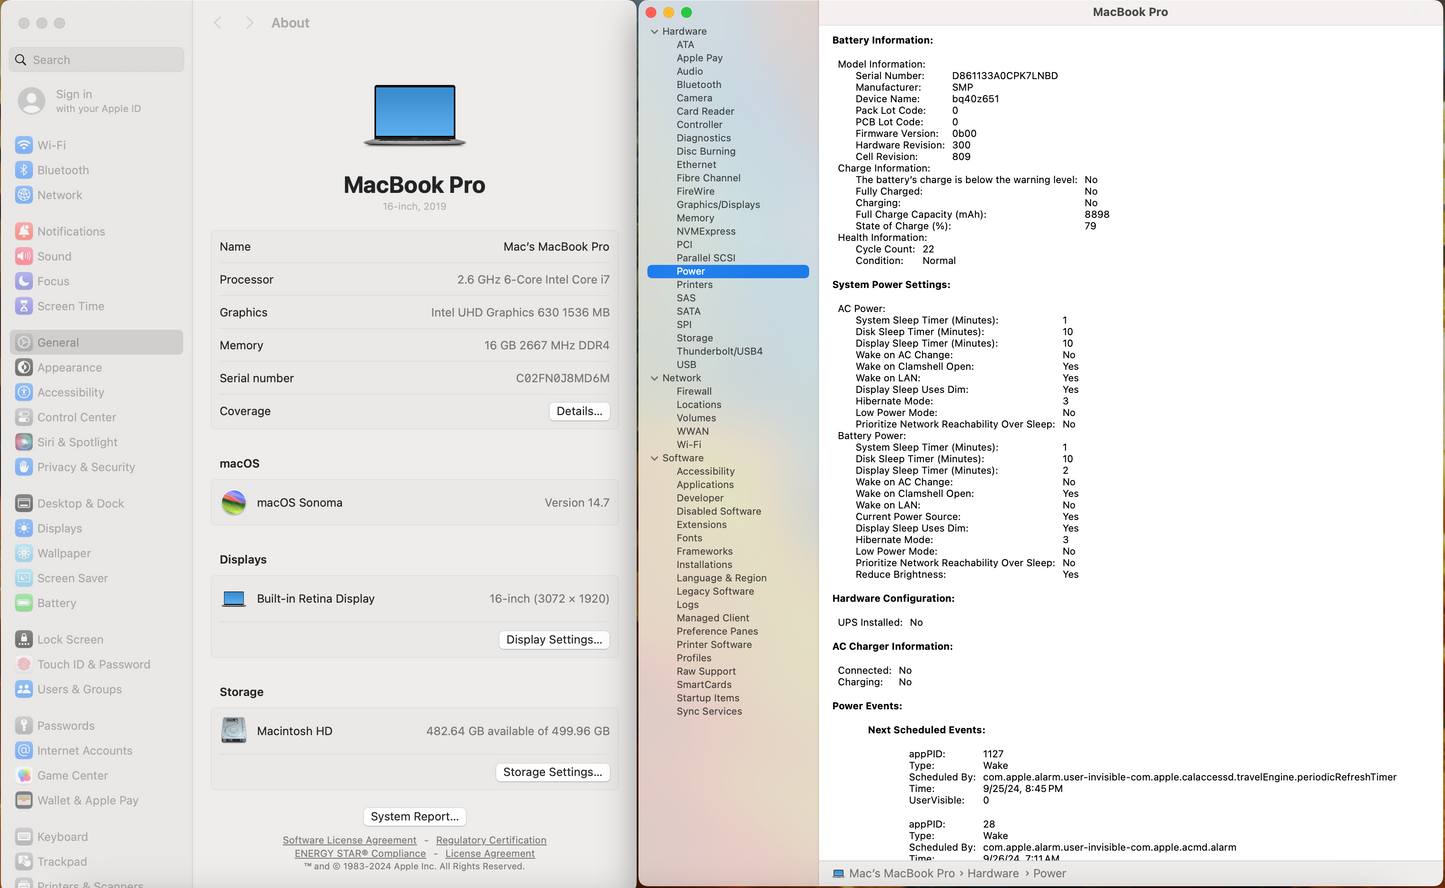
Task: Collapse the Network tree section
Action: [x=655, y=378]
